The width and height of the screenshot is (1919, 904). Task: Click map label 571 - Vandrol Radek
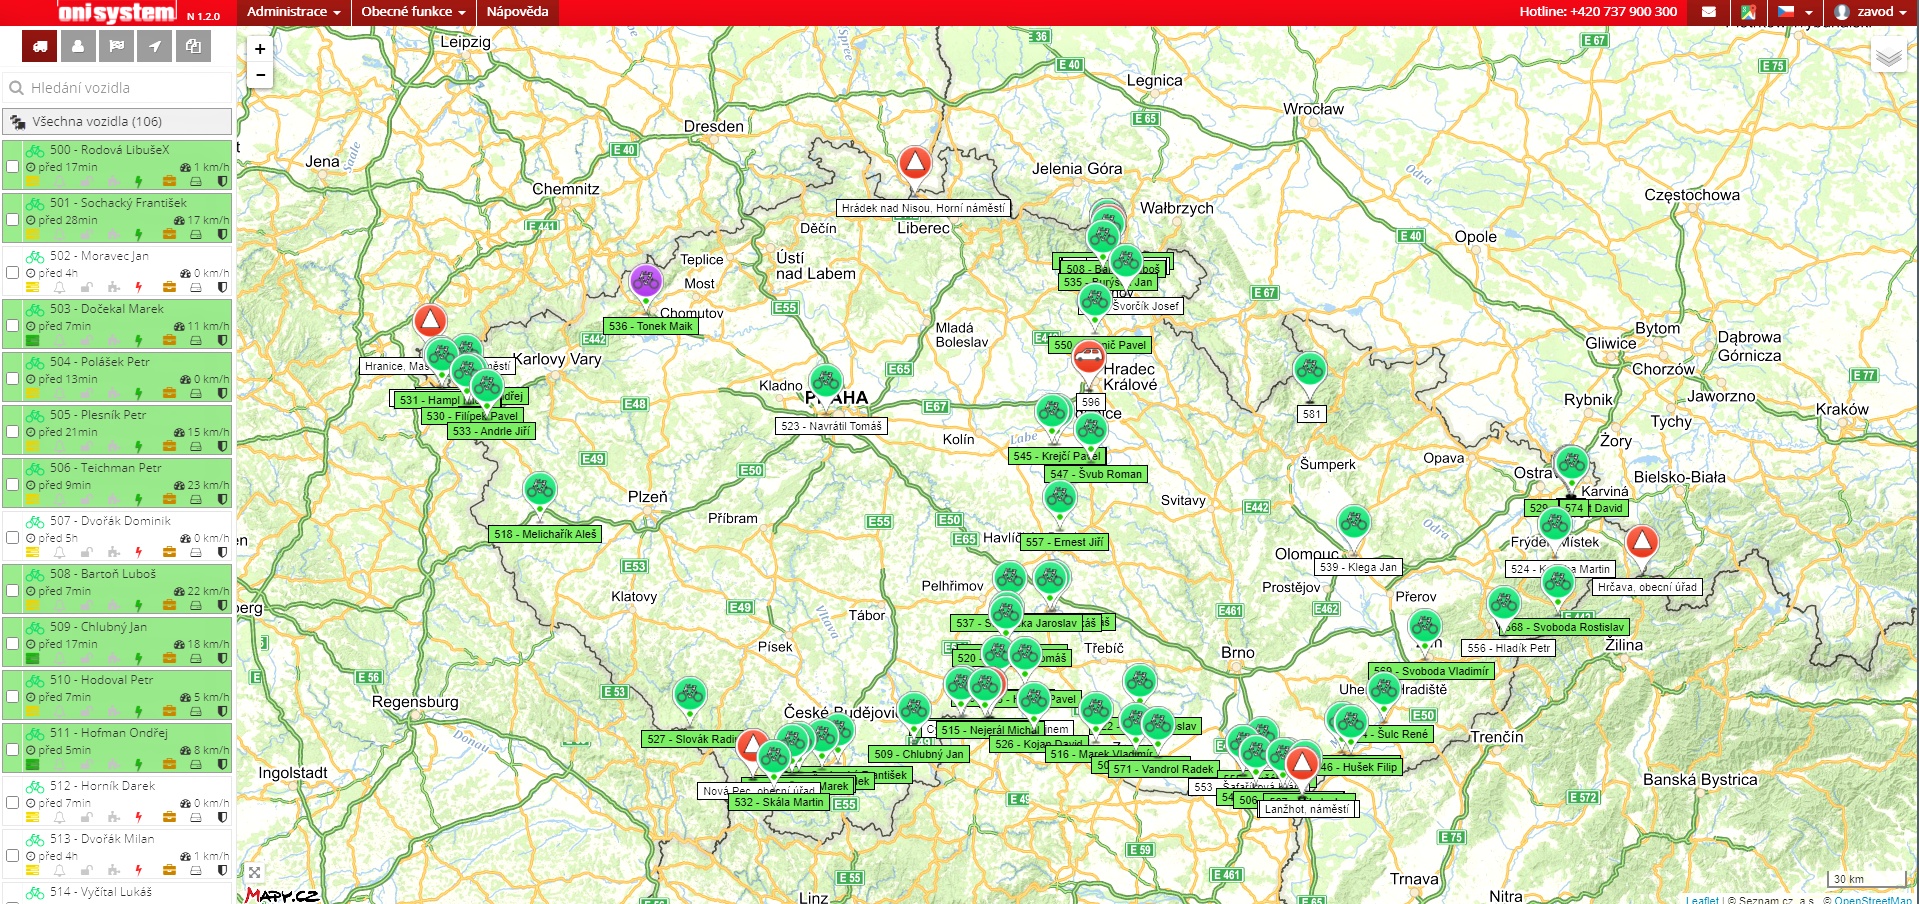(1163, 769)
